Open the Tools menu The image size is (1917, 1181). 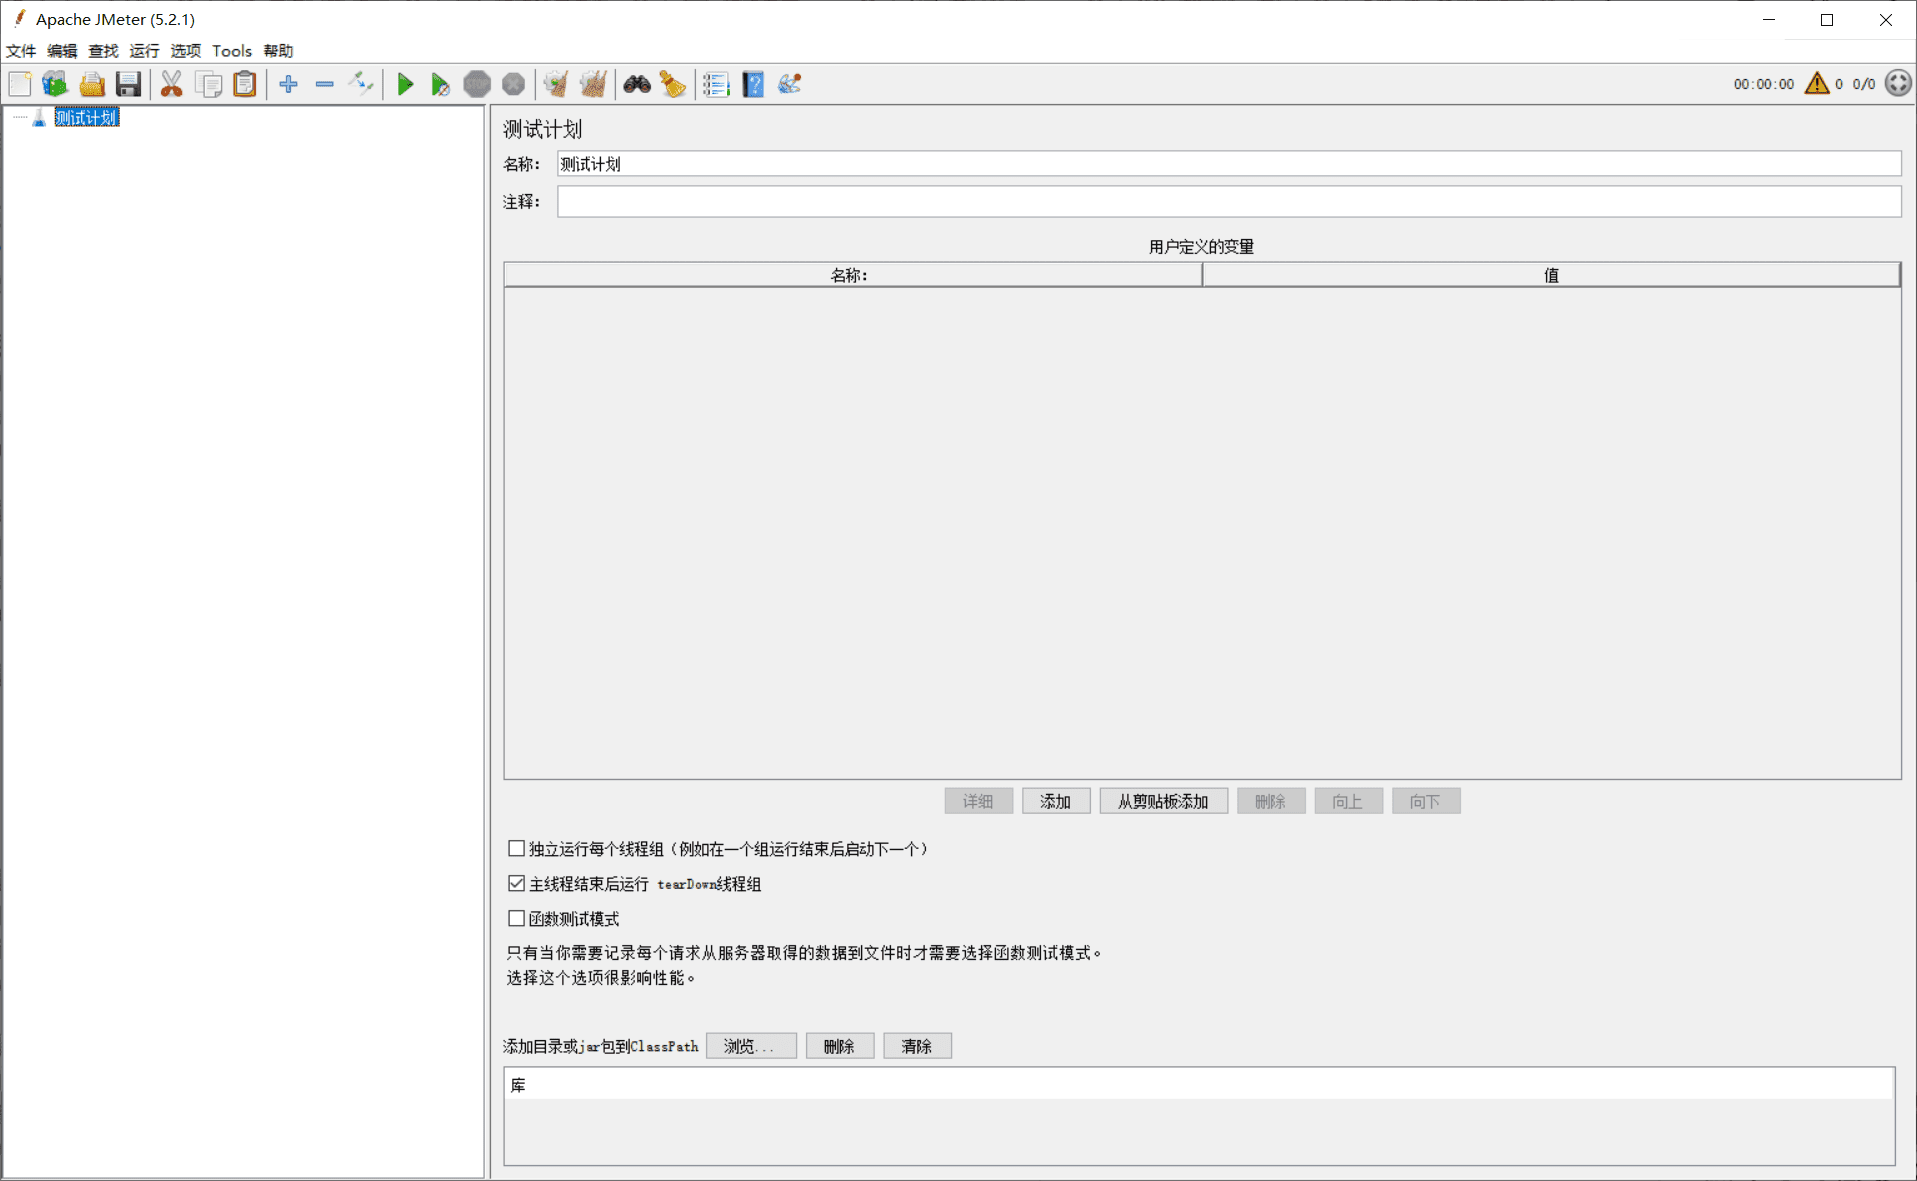[x=232, y=51]
